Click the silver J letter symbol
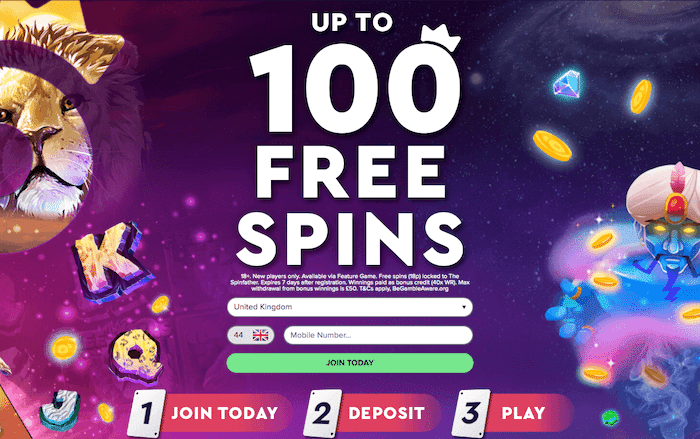700x439 pixels. point(60,410)
